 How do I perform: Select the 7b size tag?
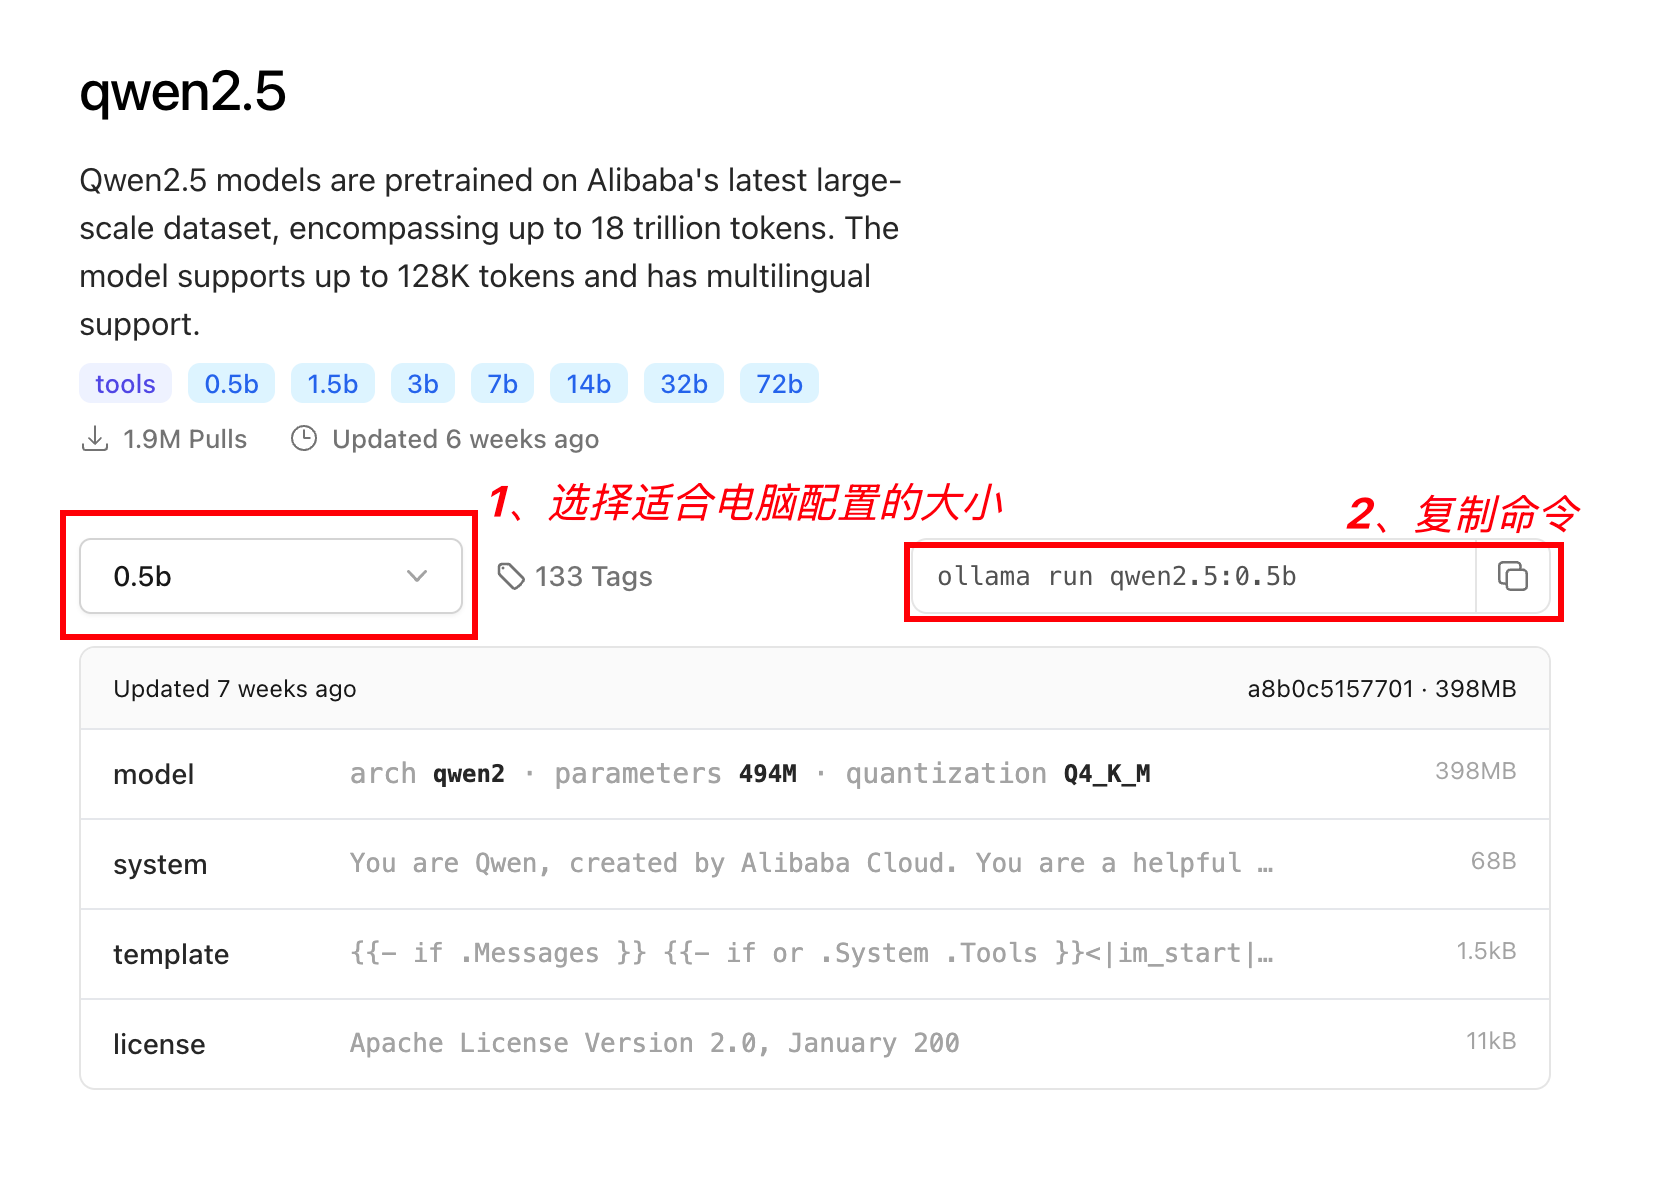coord(502,384)
